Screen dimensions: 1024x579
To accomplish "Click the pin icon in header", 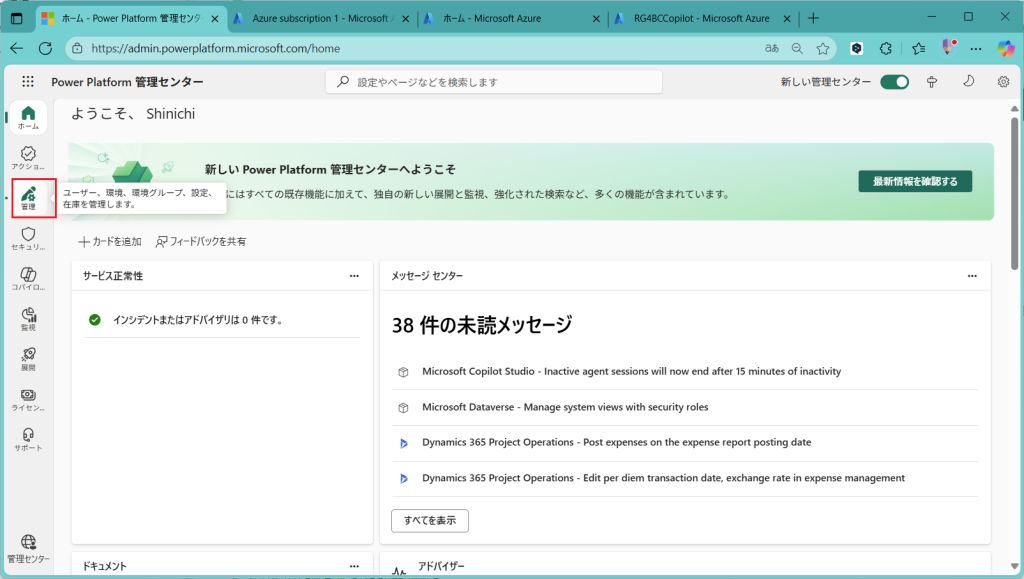I will (x=932, y=82).
